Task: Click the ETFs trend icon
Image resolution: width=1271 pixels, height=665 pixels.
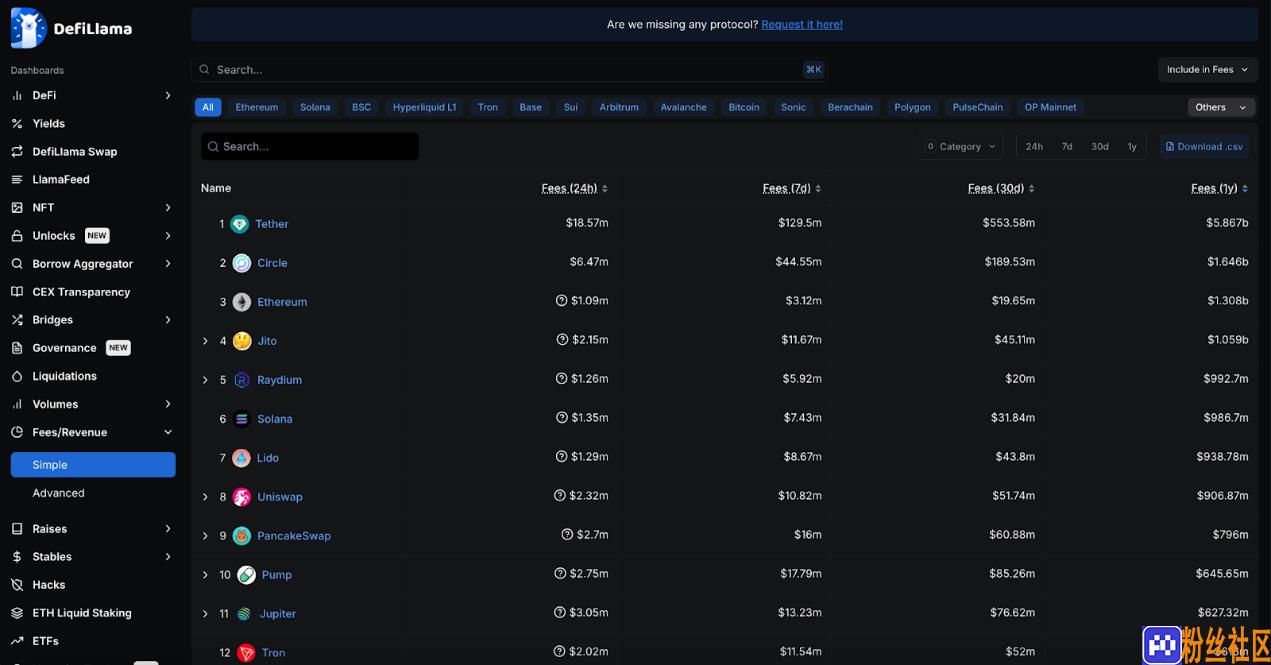Action: (17, 641)
